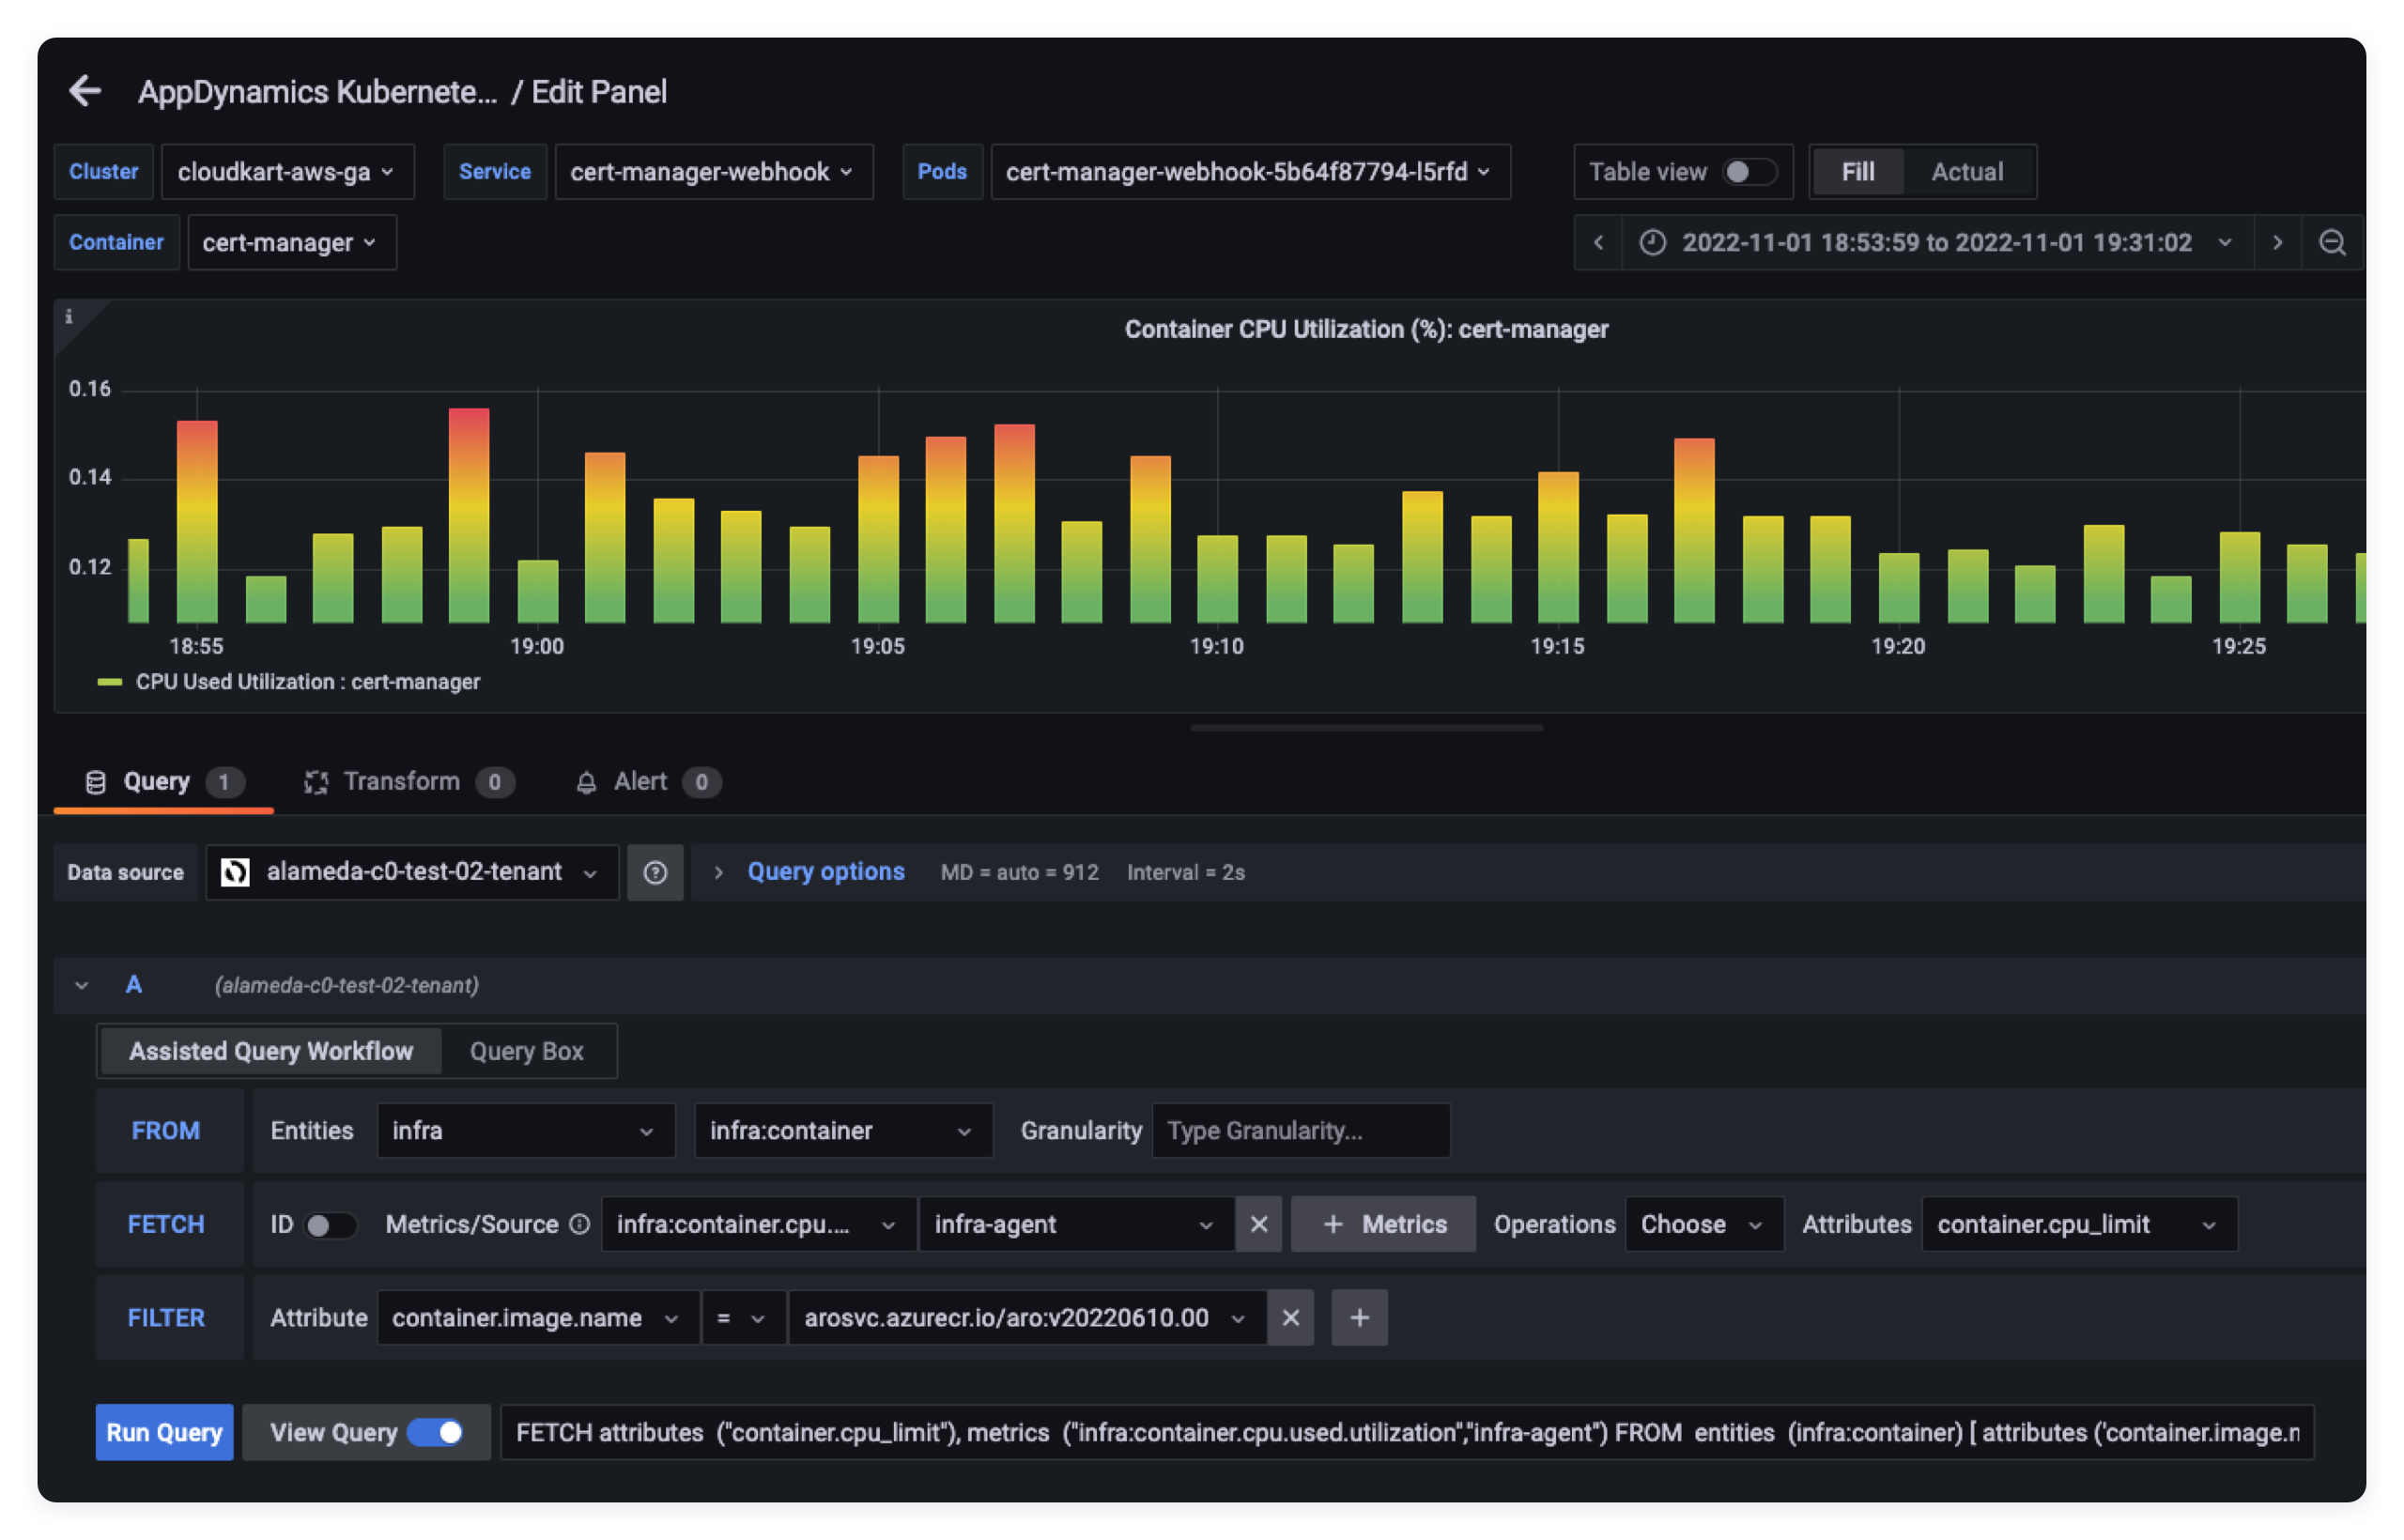
Task: Open Container dropdown cert-manager
Action: point(292,243)
